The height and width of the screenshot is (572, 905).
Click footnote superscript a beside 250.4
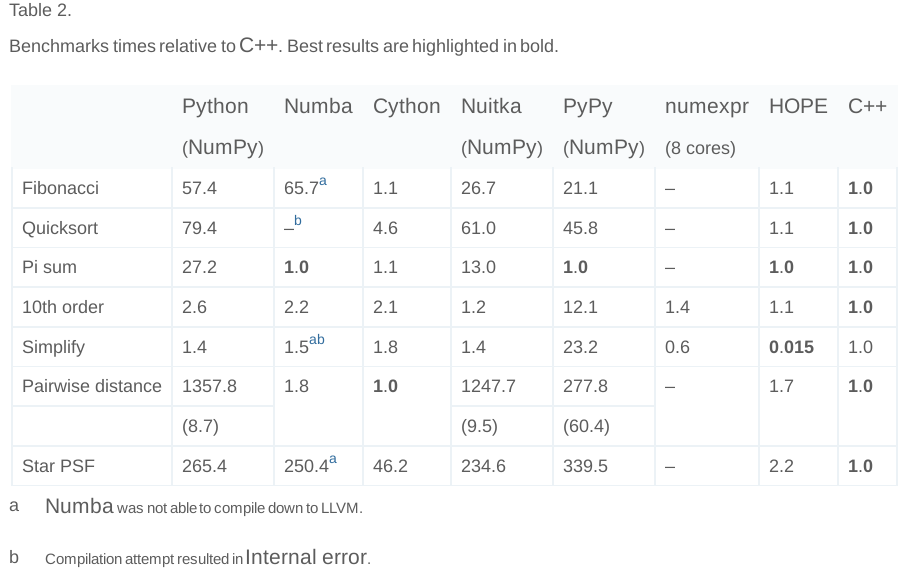(333, 459)
